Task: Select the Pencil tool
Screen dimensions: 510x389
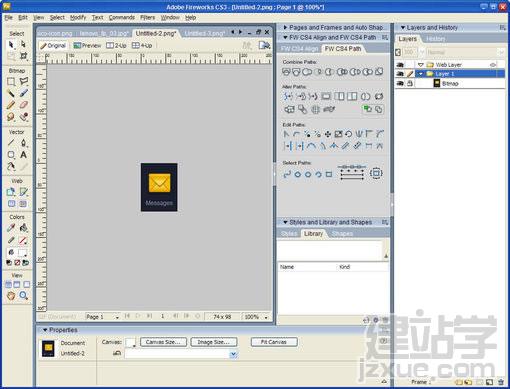Action: pyautogui.click(x=11, y=105)
